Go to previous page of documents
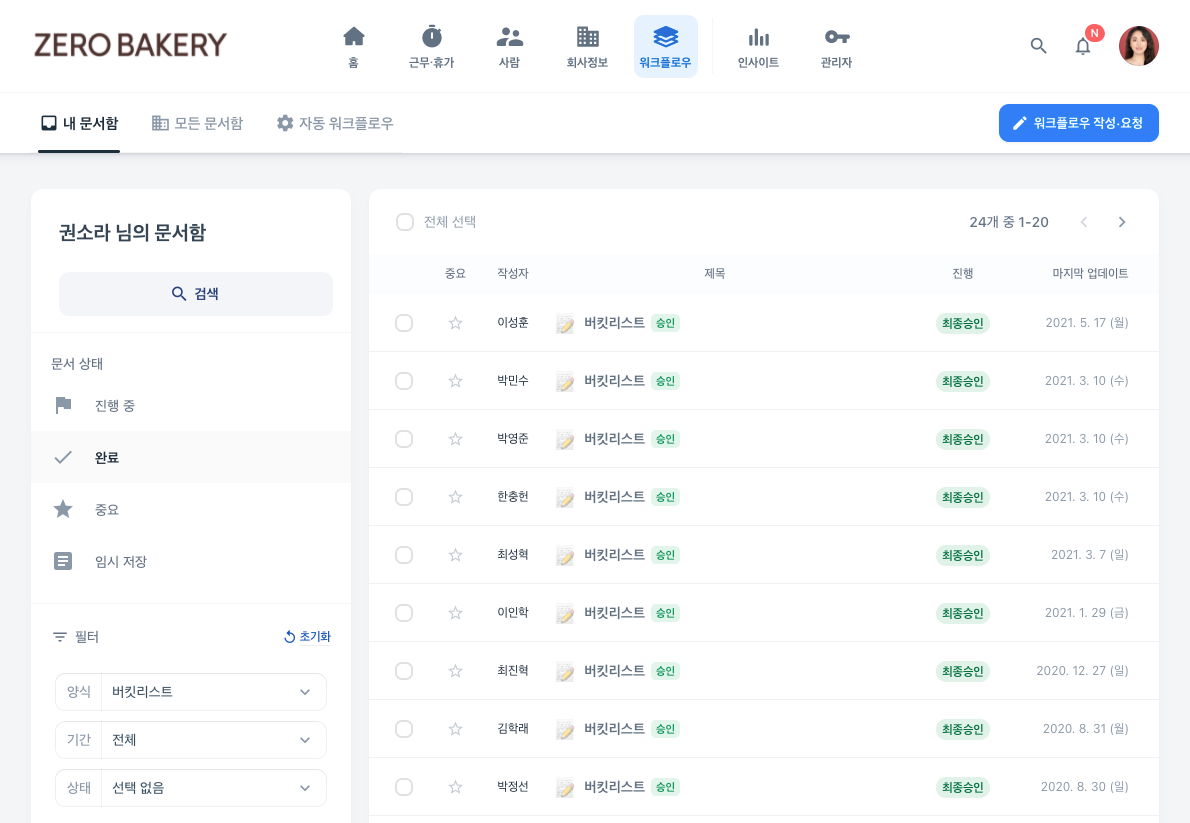The height and width of the screenshot is (823, 1190). click(1084, 222)
